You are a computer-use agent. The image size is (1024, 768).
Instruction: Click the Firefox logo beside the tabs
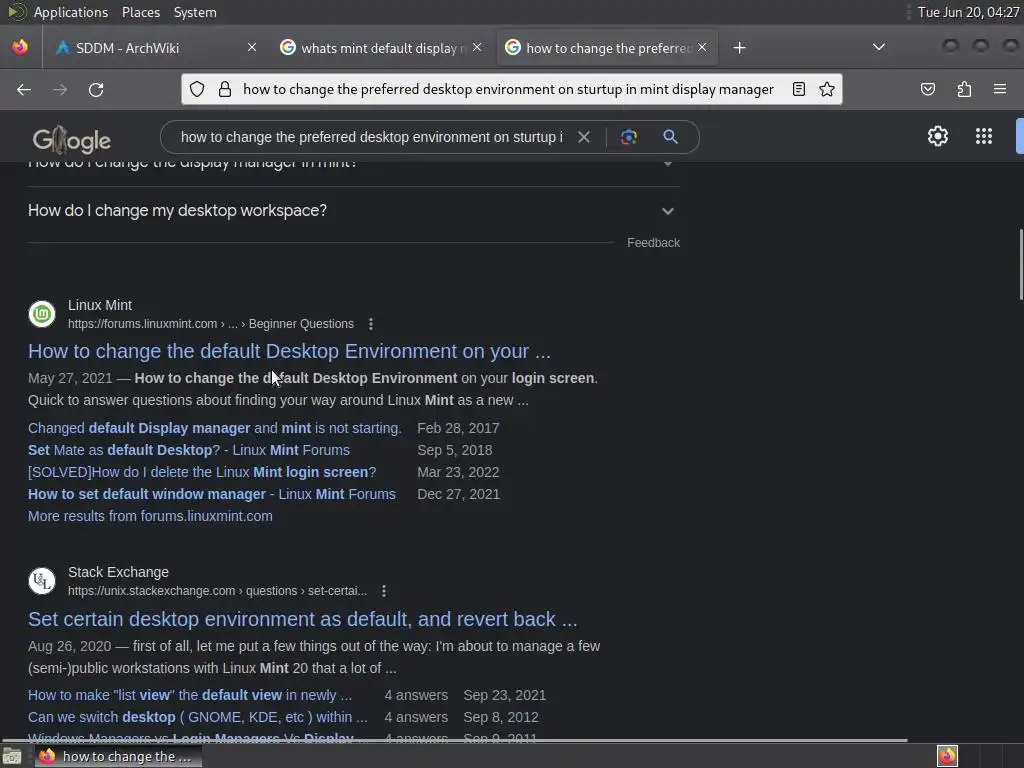click(x=20, y=47)
